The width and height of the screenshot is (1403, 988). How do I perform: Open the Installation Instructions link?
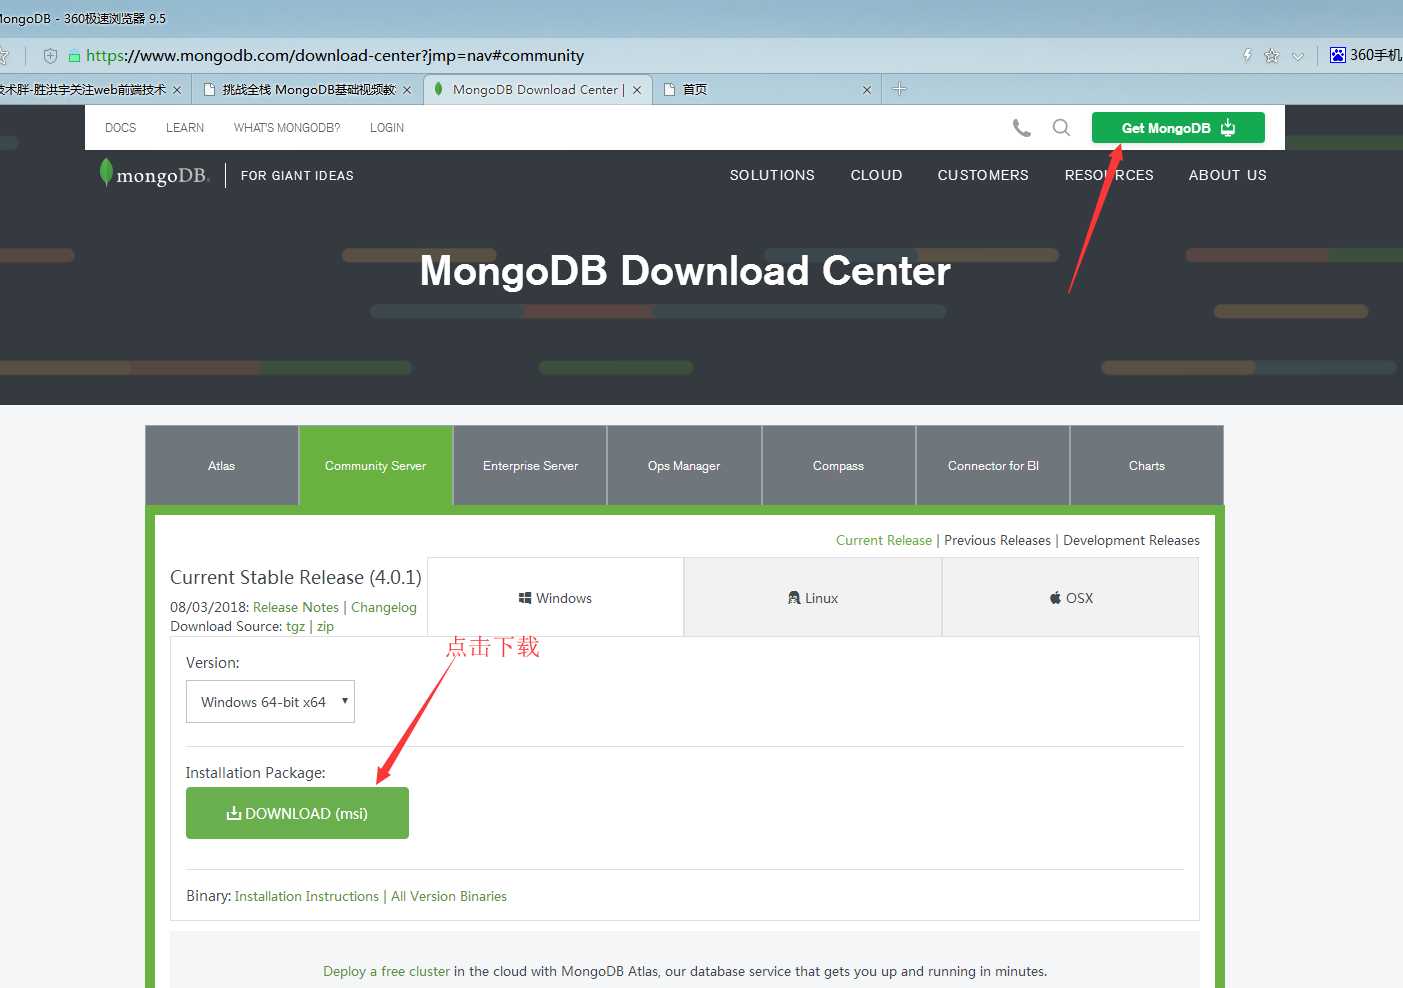(307, 896)
